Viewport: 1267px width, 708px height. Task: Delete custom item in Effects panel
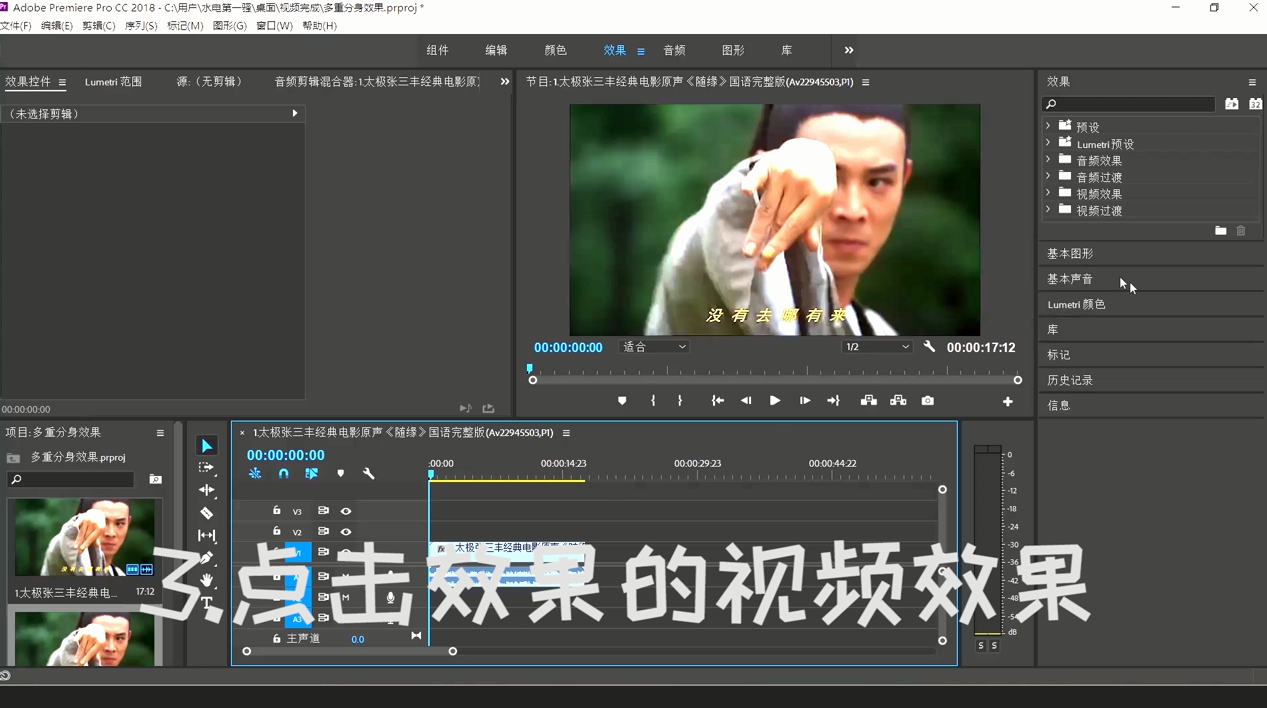1241,231
